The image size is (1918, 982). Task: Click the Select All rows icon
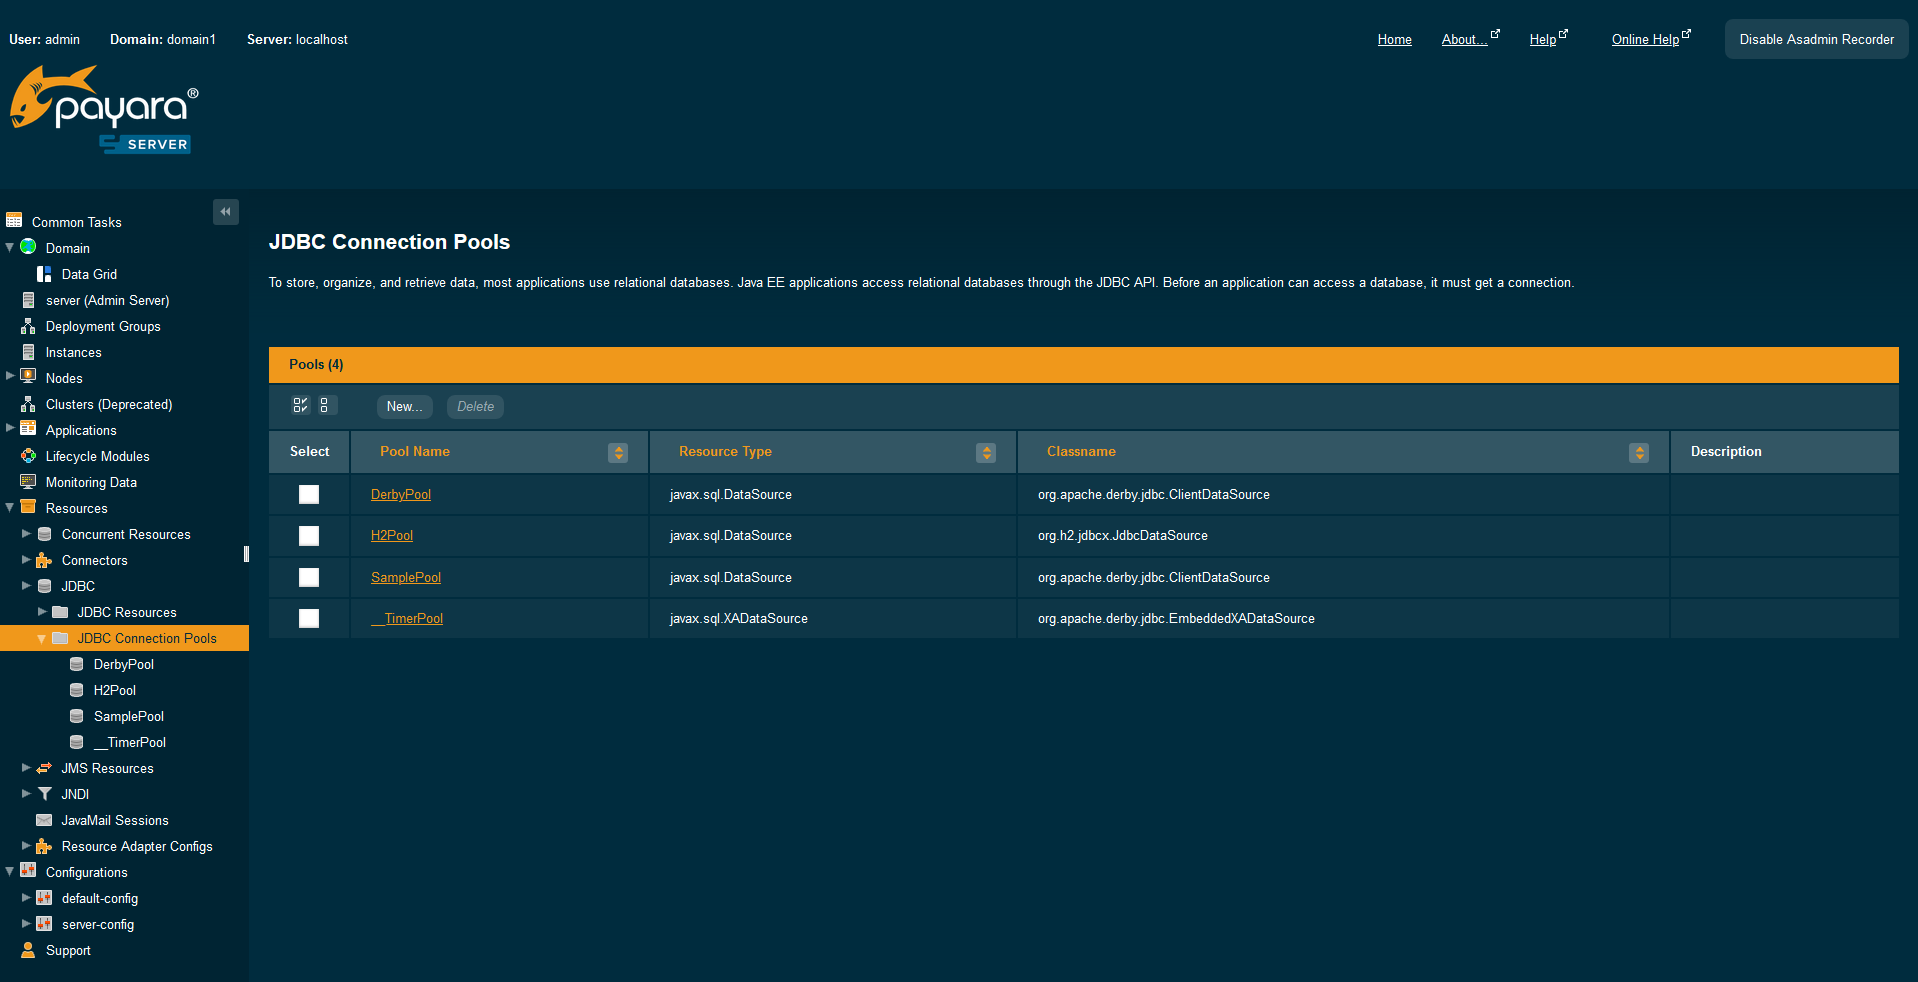click(300, 405)
